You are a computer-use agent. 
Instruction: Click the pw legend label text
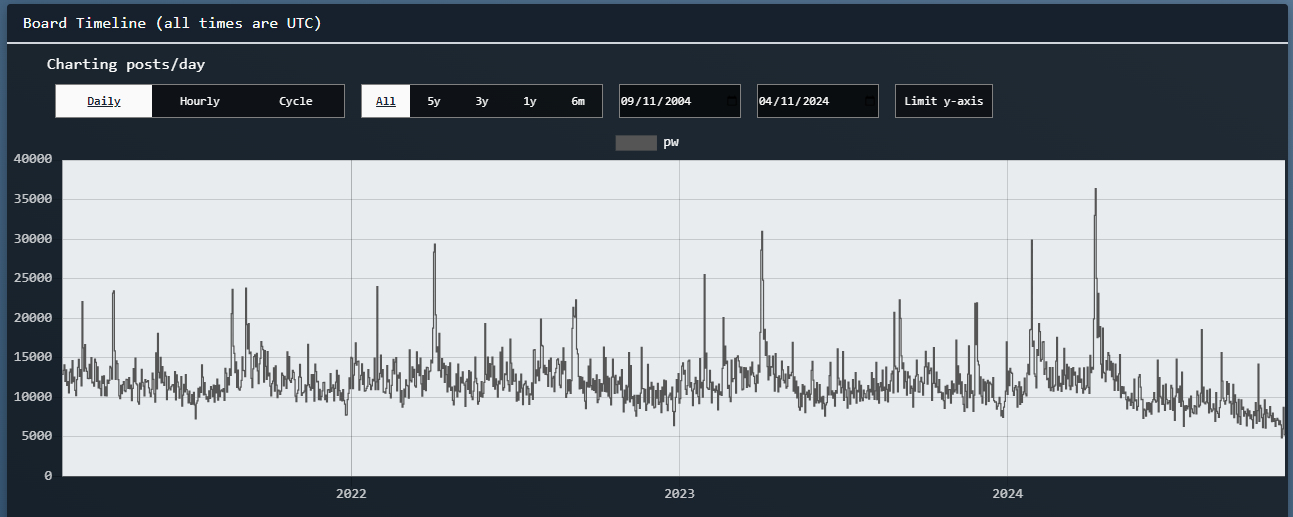[x=671, y=143]
